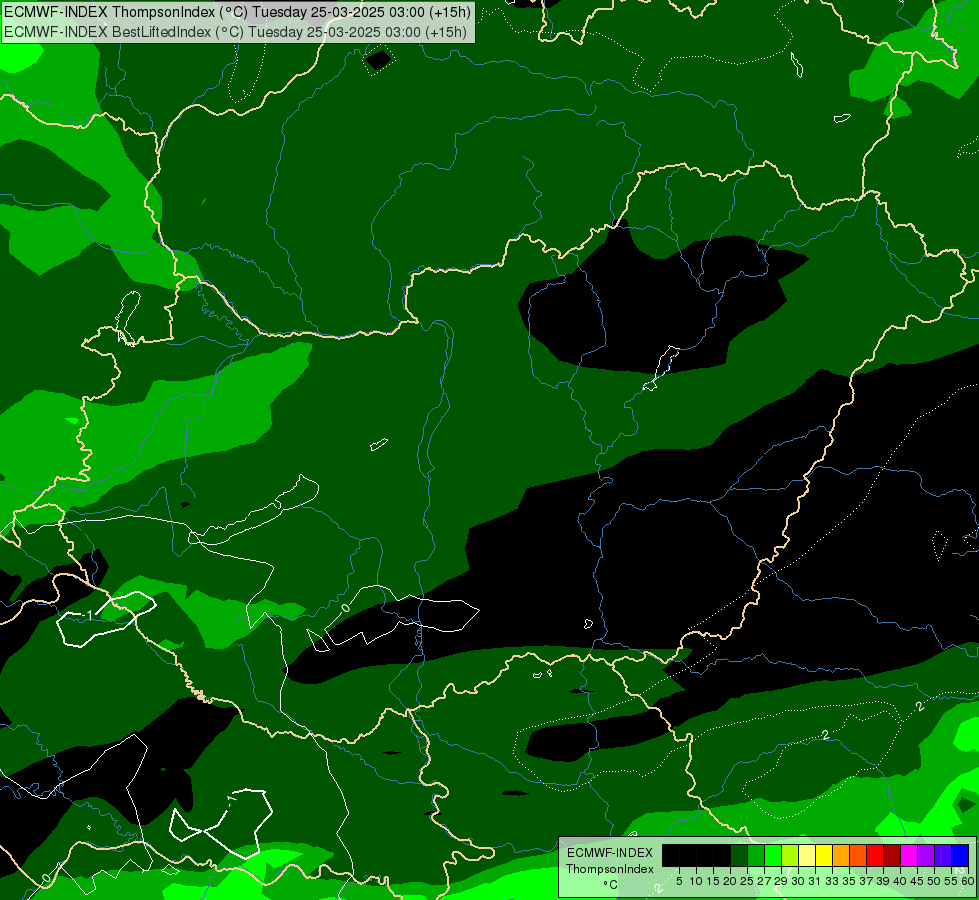Image resolution: width=979 pixels, height=900 pixels.
Task: Click legend tick label '20'
Action: coord(730,881)
